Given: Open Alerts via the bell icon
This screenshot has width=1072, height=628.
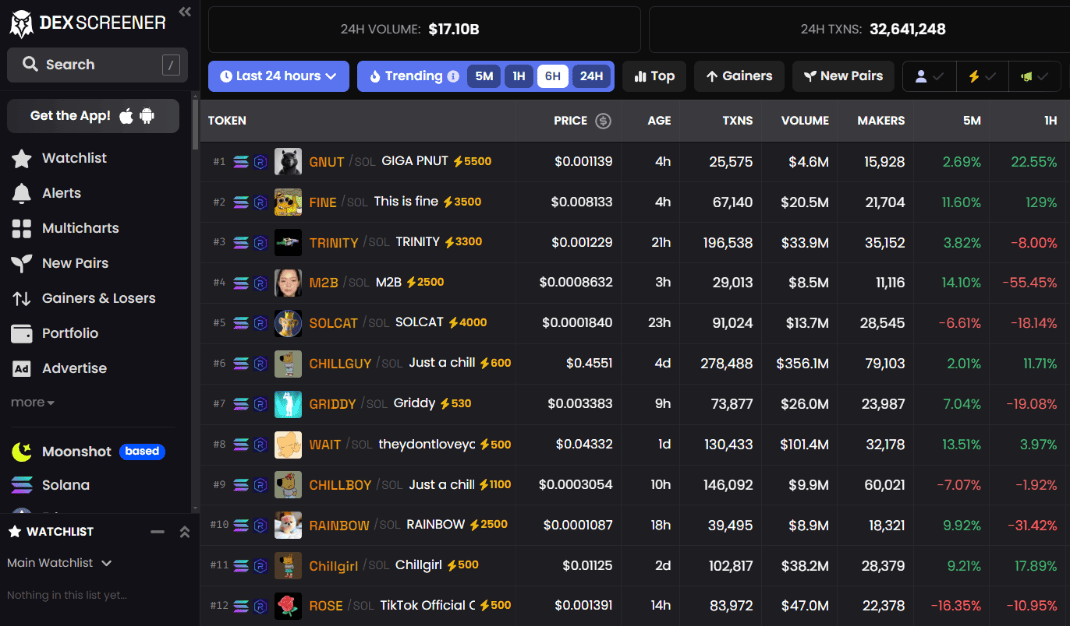Looking at the screenshot, I should tap(21, 193).
